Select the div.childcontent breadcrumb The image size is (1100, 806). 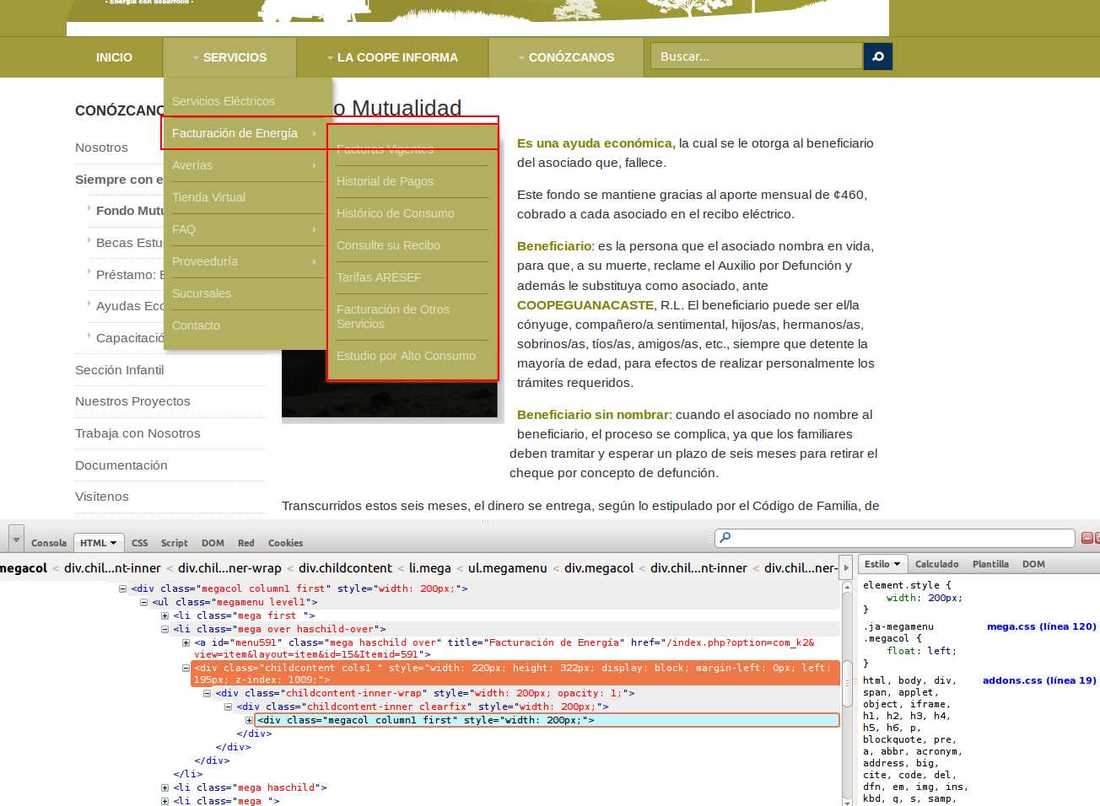[x=345, y=568]
